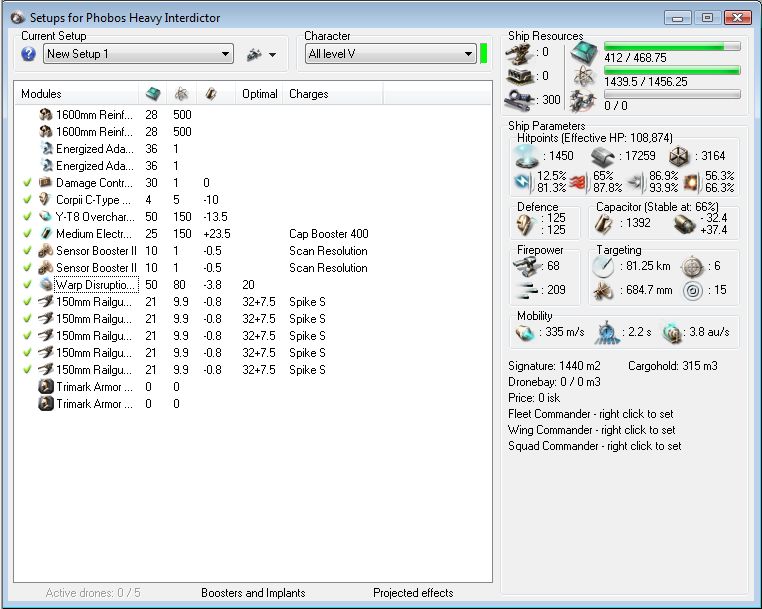The image size is (762, 609).
Task: Click the warp speed icon showing 3.8 au/s
Action: click(672, 332)
